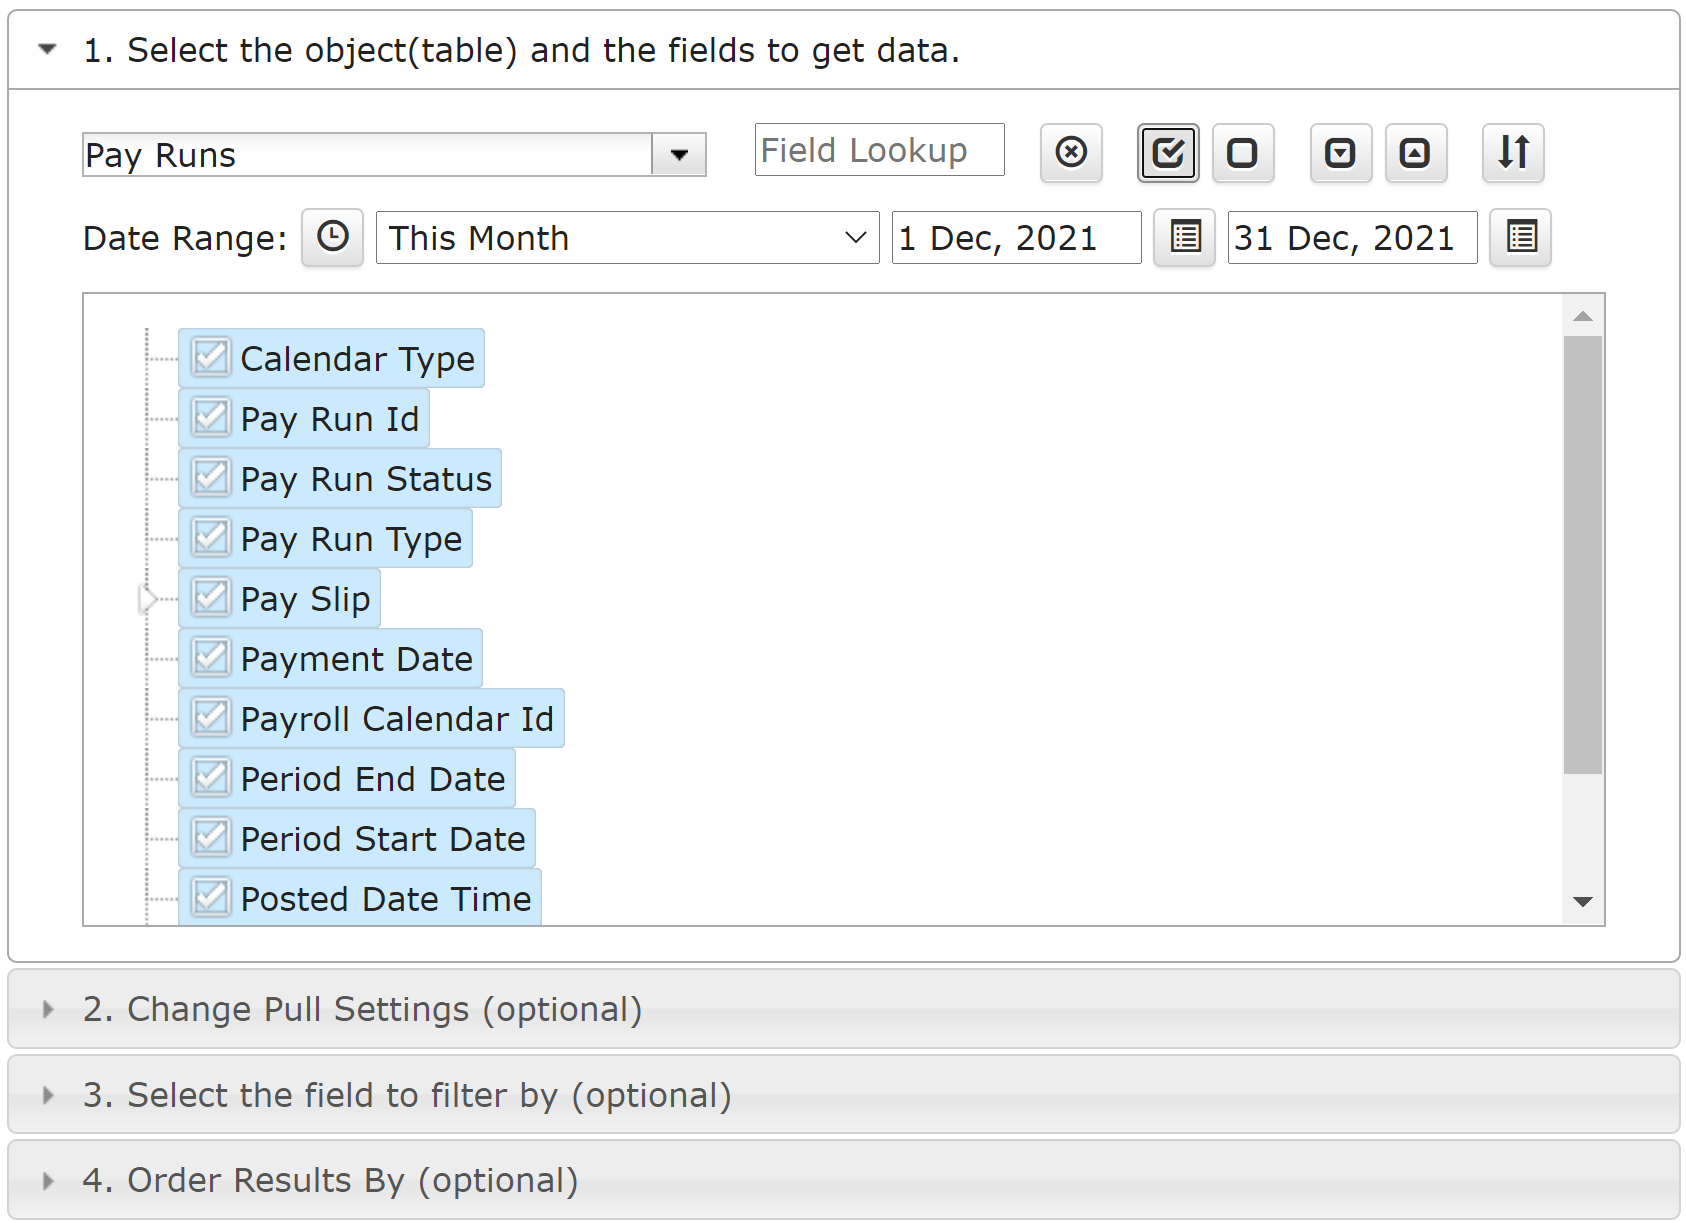
Task: Select the Period Start Date field label
Action: 383,839
